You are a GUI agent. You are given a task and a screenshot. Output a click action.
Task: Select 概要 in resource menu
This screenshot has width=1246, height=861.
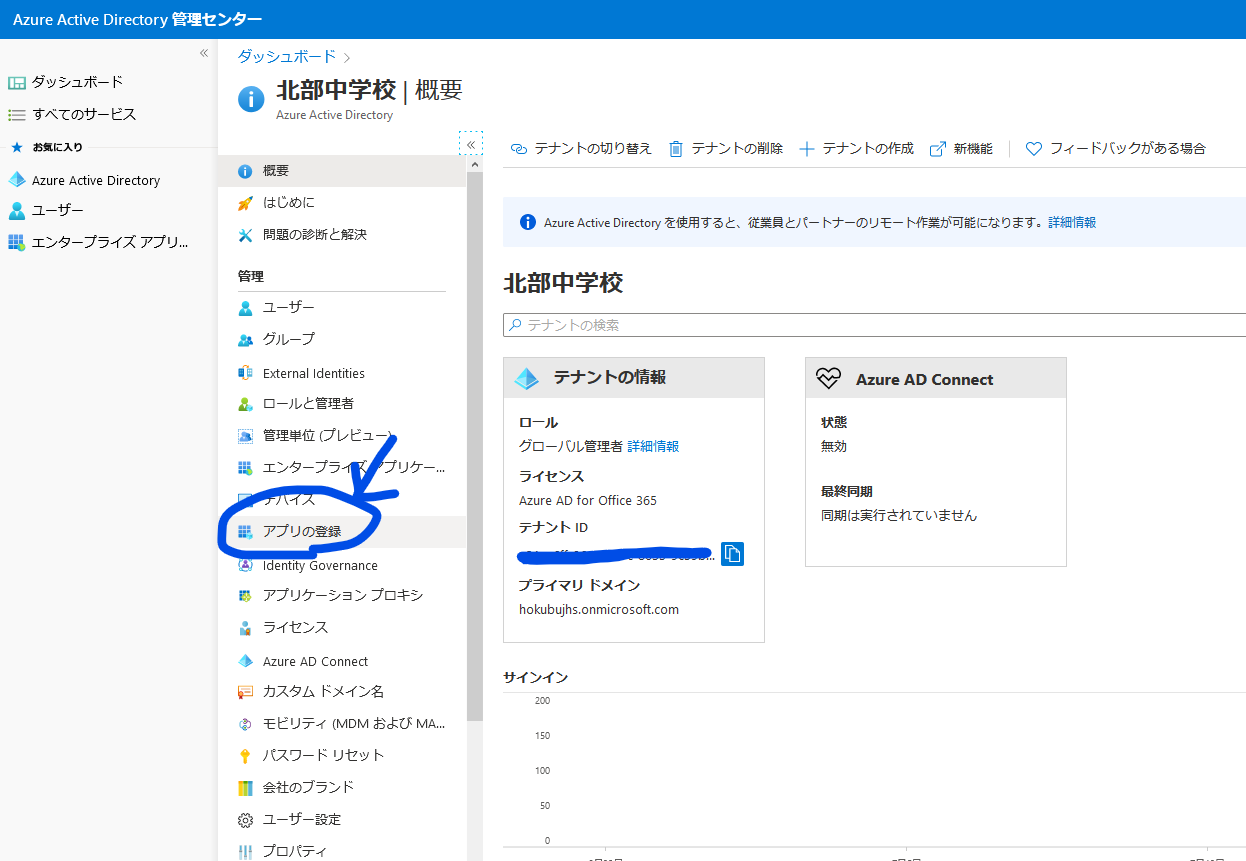(x=342, y=171)
